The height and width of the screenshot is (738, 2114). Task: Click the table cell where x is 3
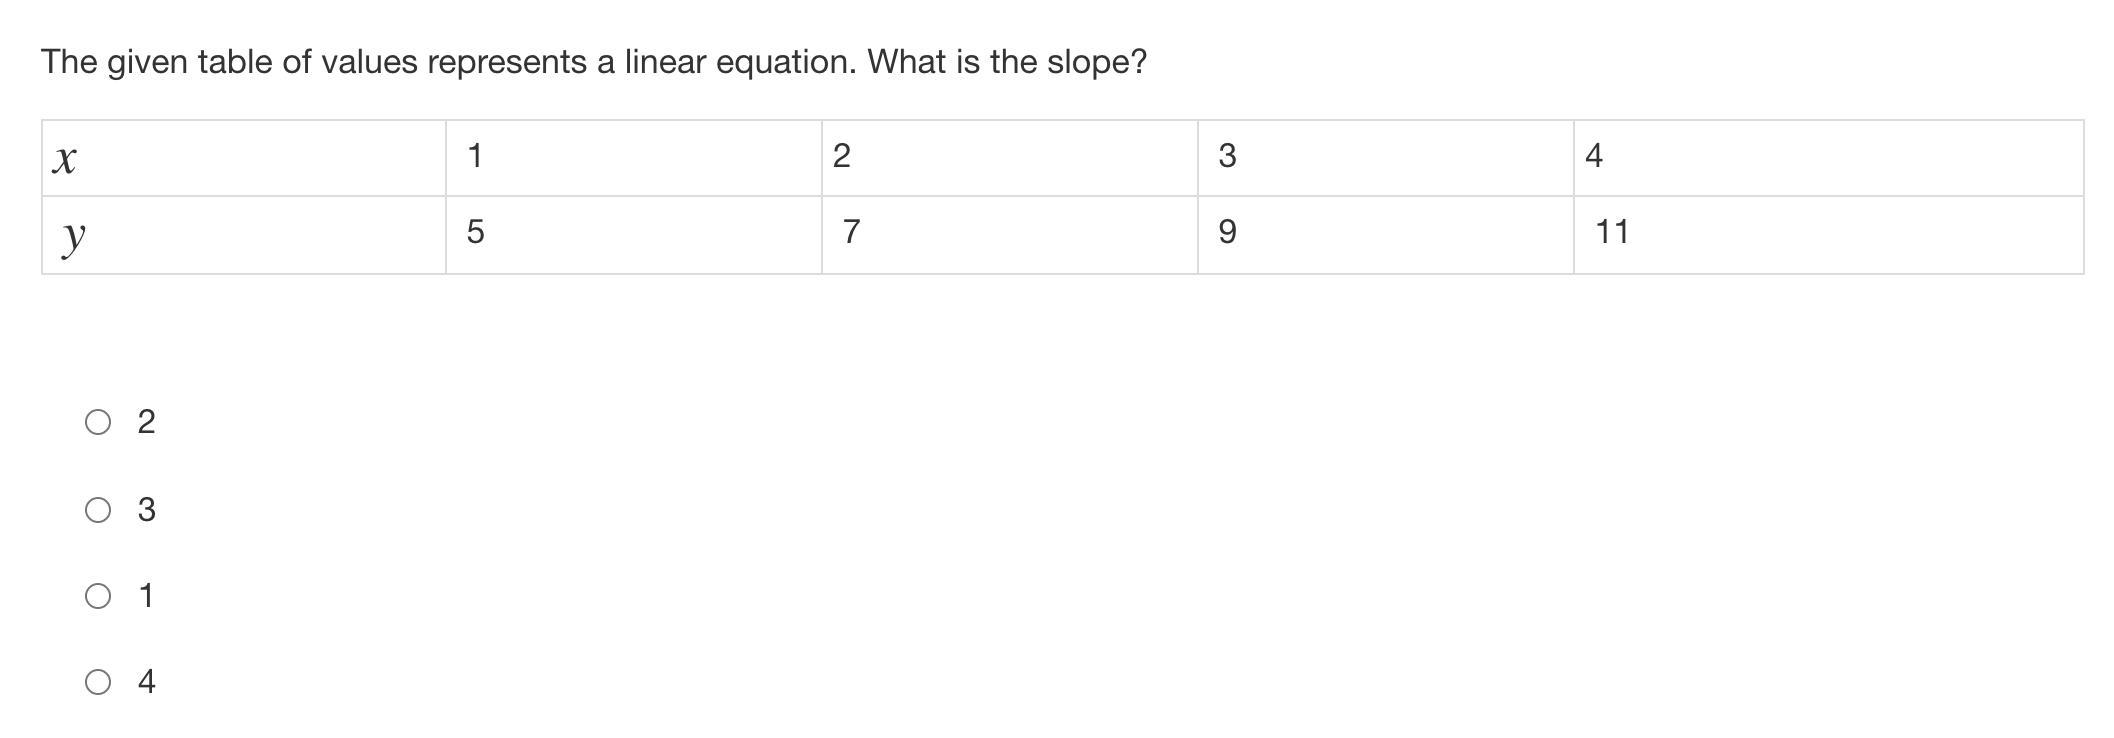point(1385,158)
